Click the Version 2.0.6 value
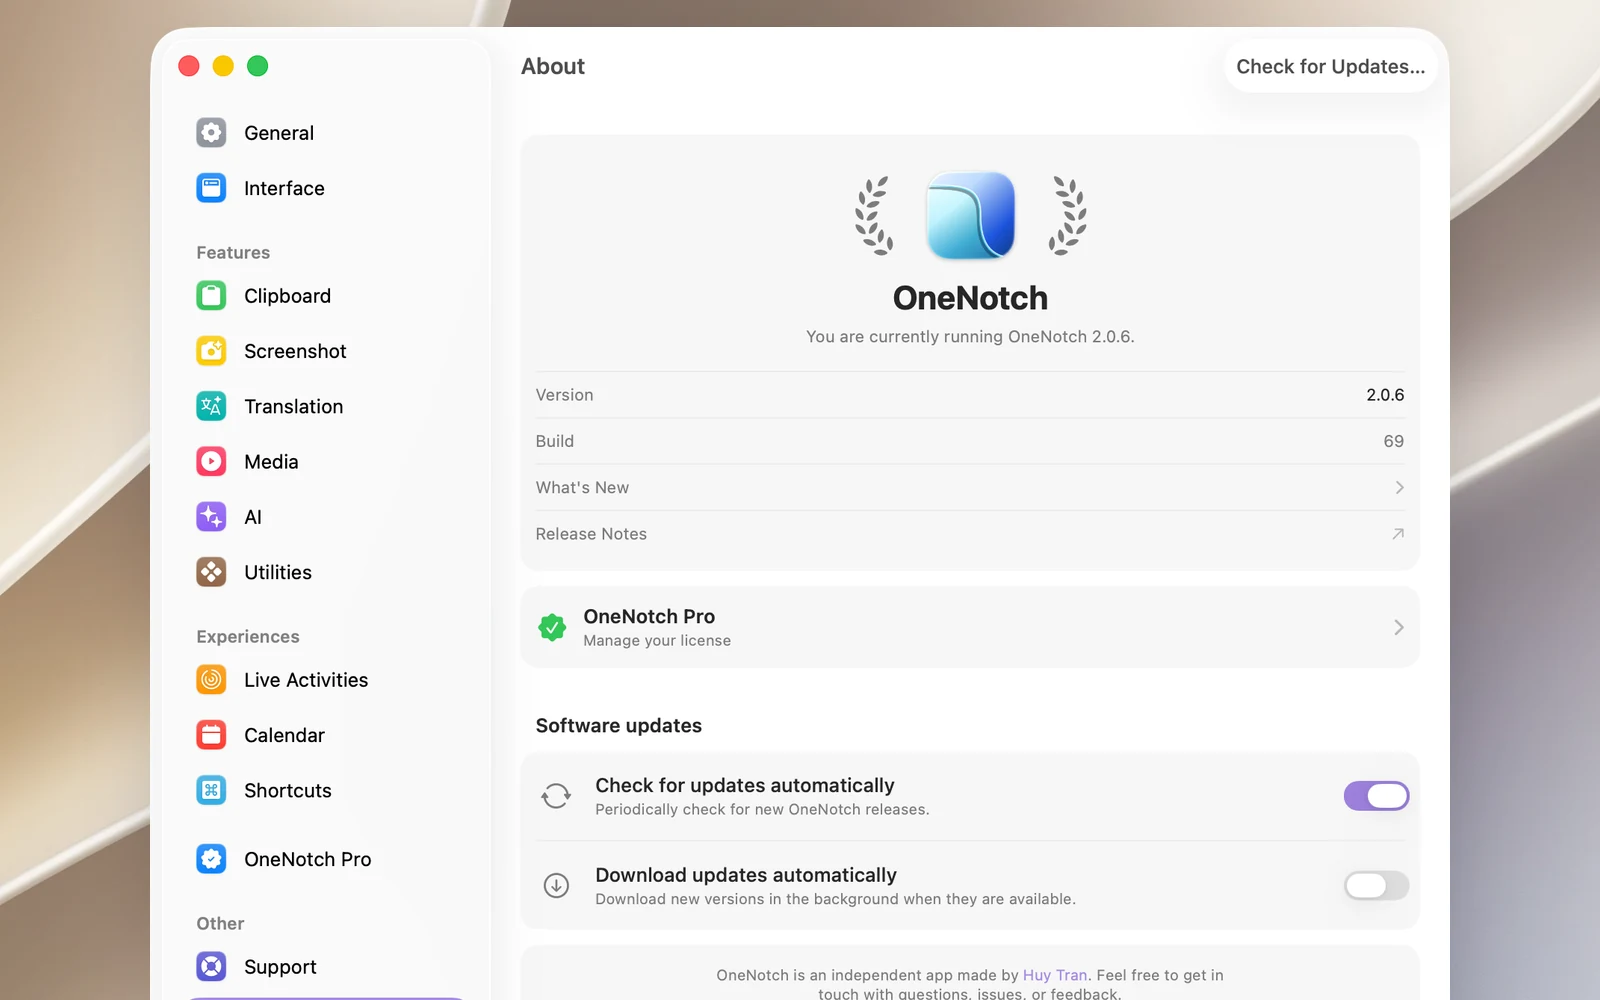Screen dimensions: 1600x1000 pos(1385,395)
